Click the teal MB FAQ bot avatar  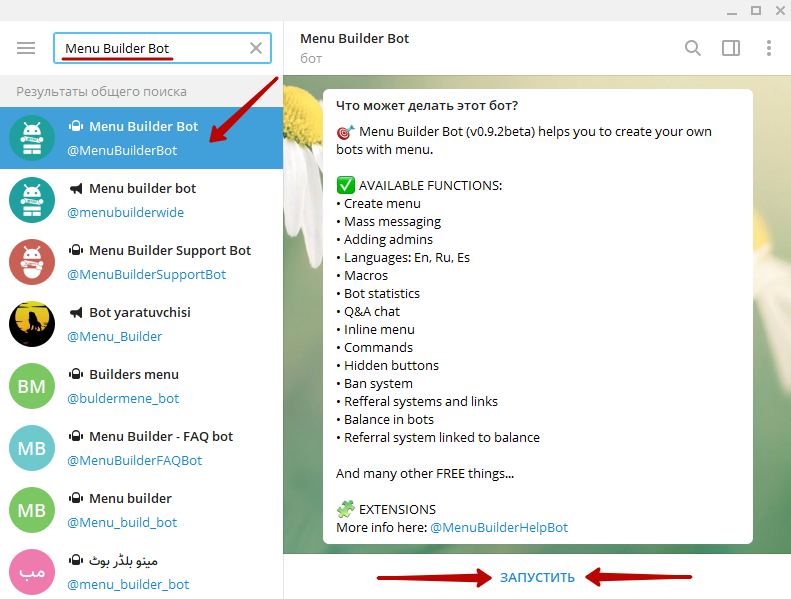(32, 448)
